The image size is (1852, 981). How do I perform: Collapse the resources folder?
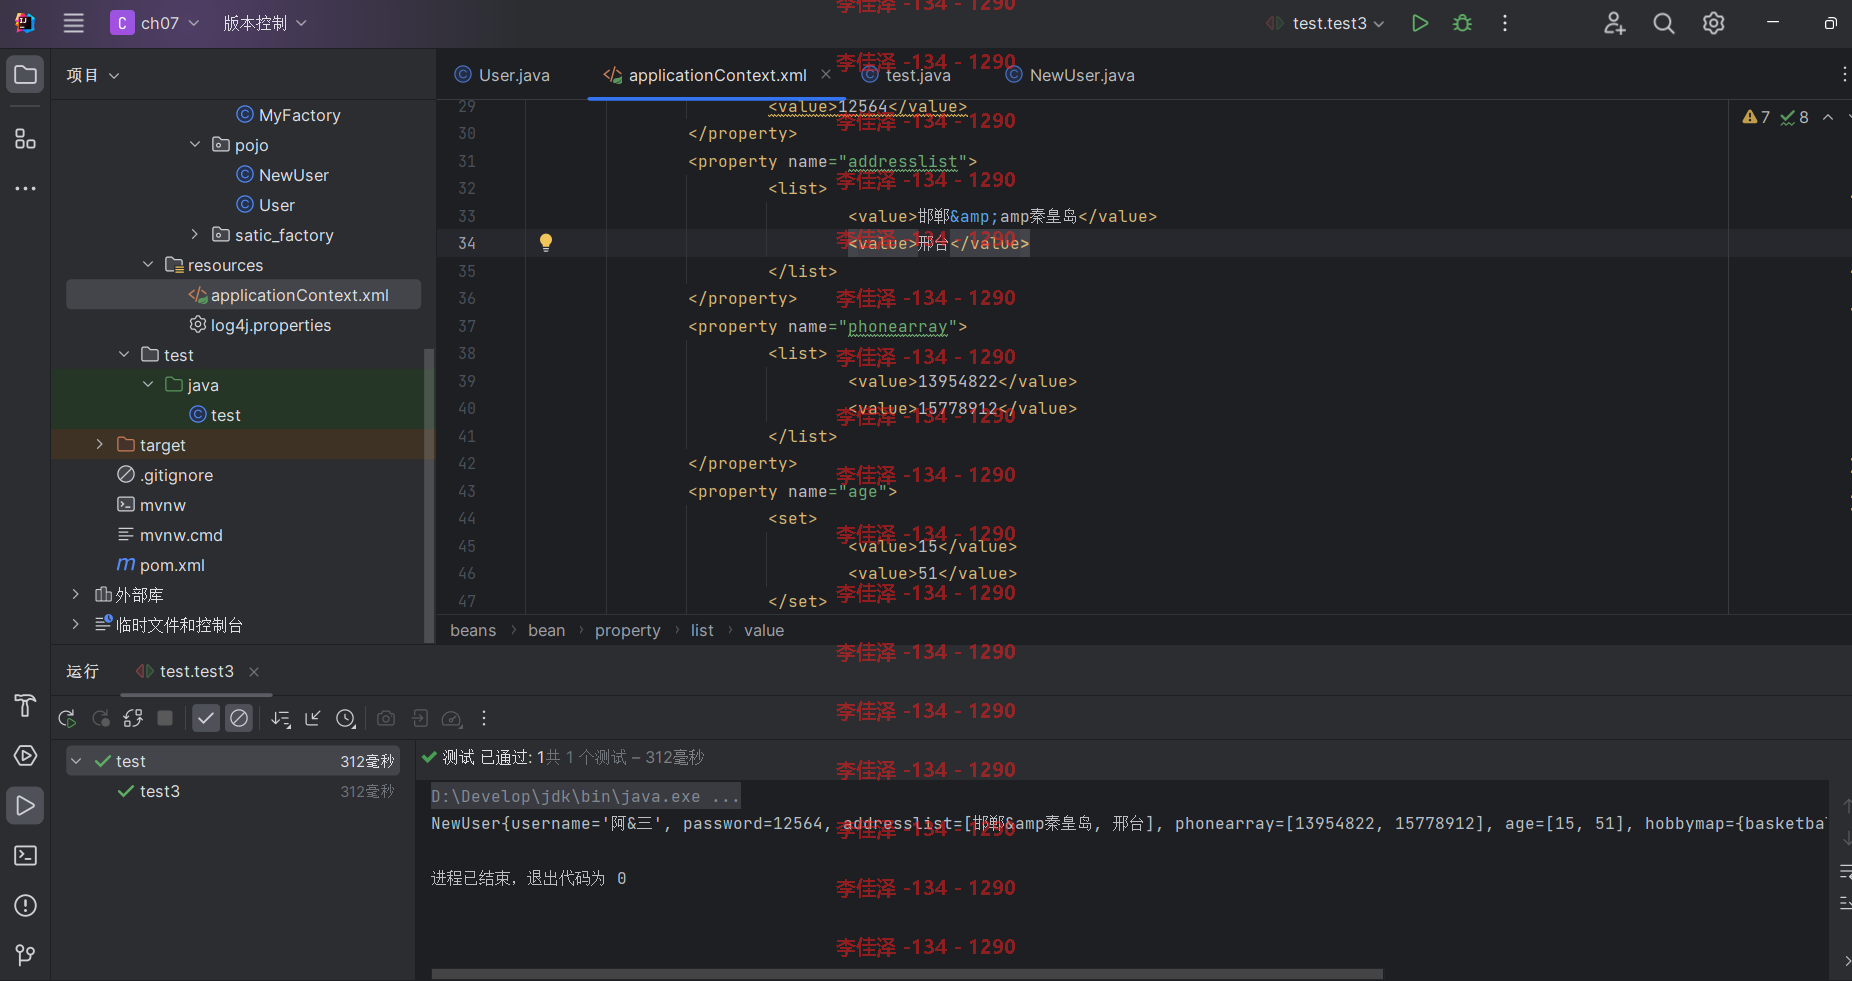(148, 265)
